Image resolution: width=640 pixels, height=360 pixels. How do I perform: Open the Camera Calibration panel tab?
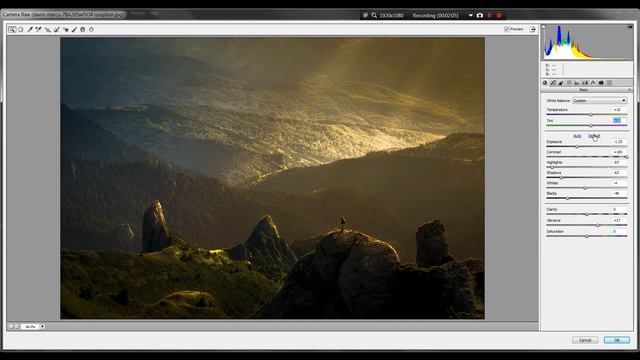coord(601,83)
